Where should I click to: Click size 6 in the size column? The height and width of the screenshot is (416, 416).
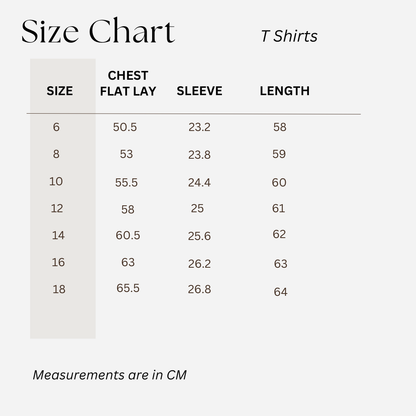(56, 127)
